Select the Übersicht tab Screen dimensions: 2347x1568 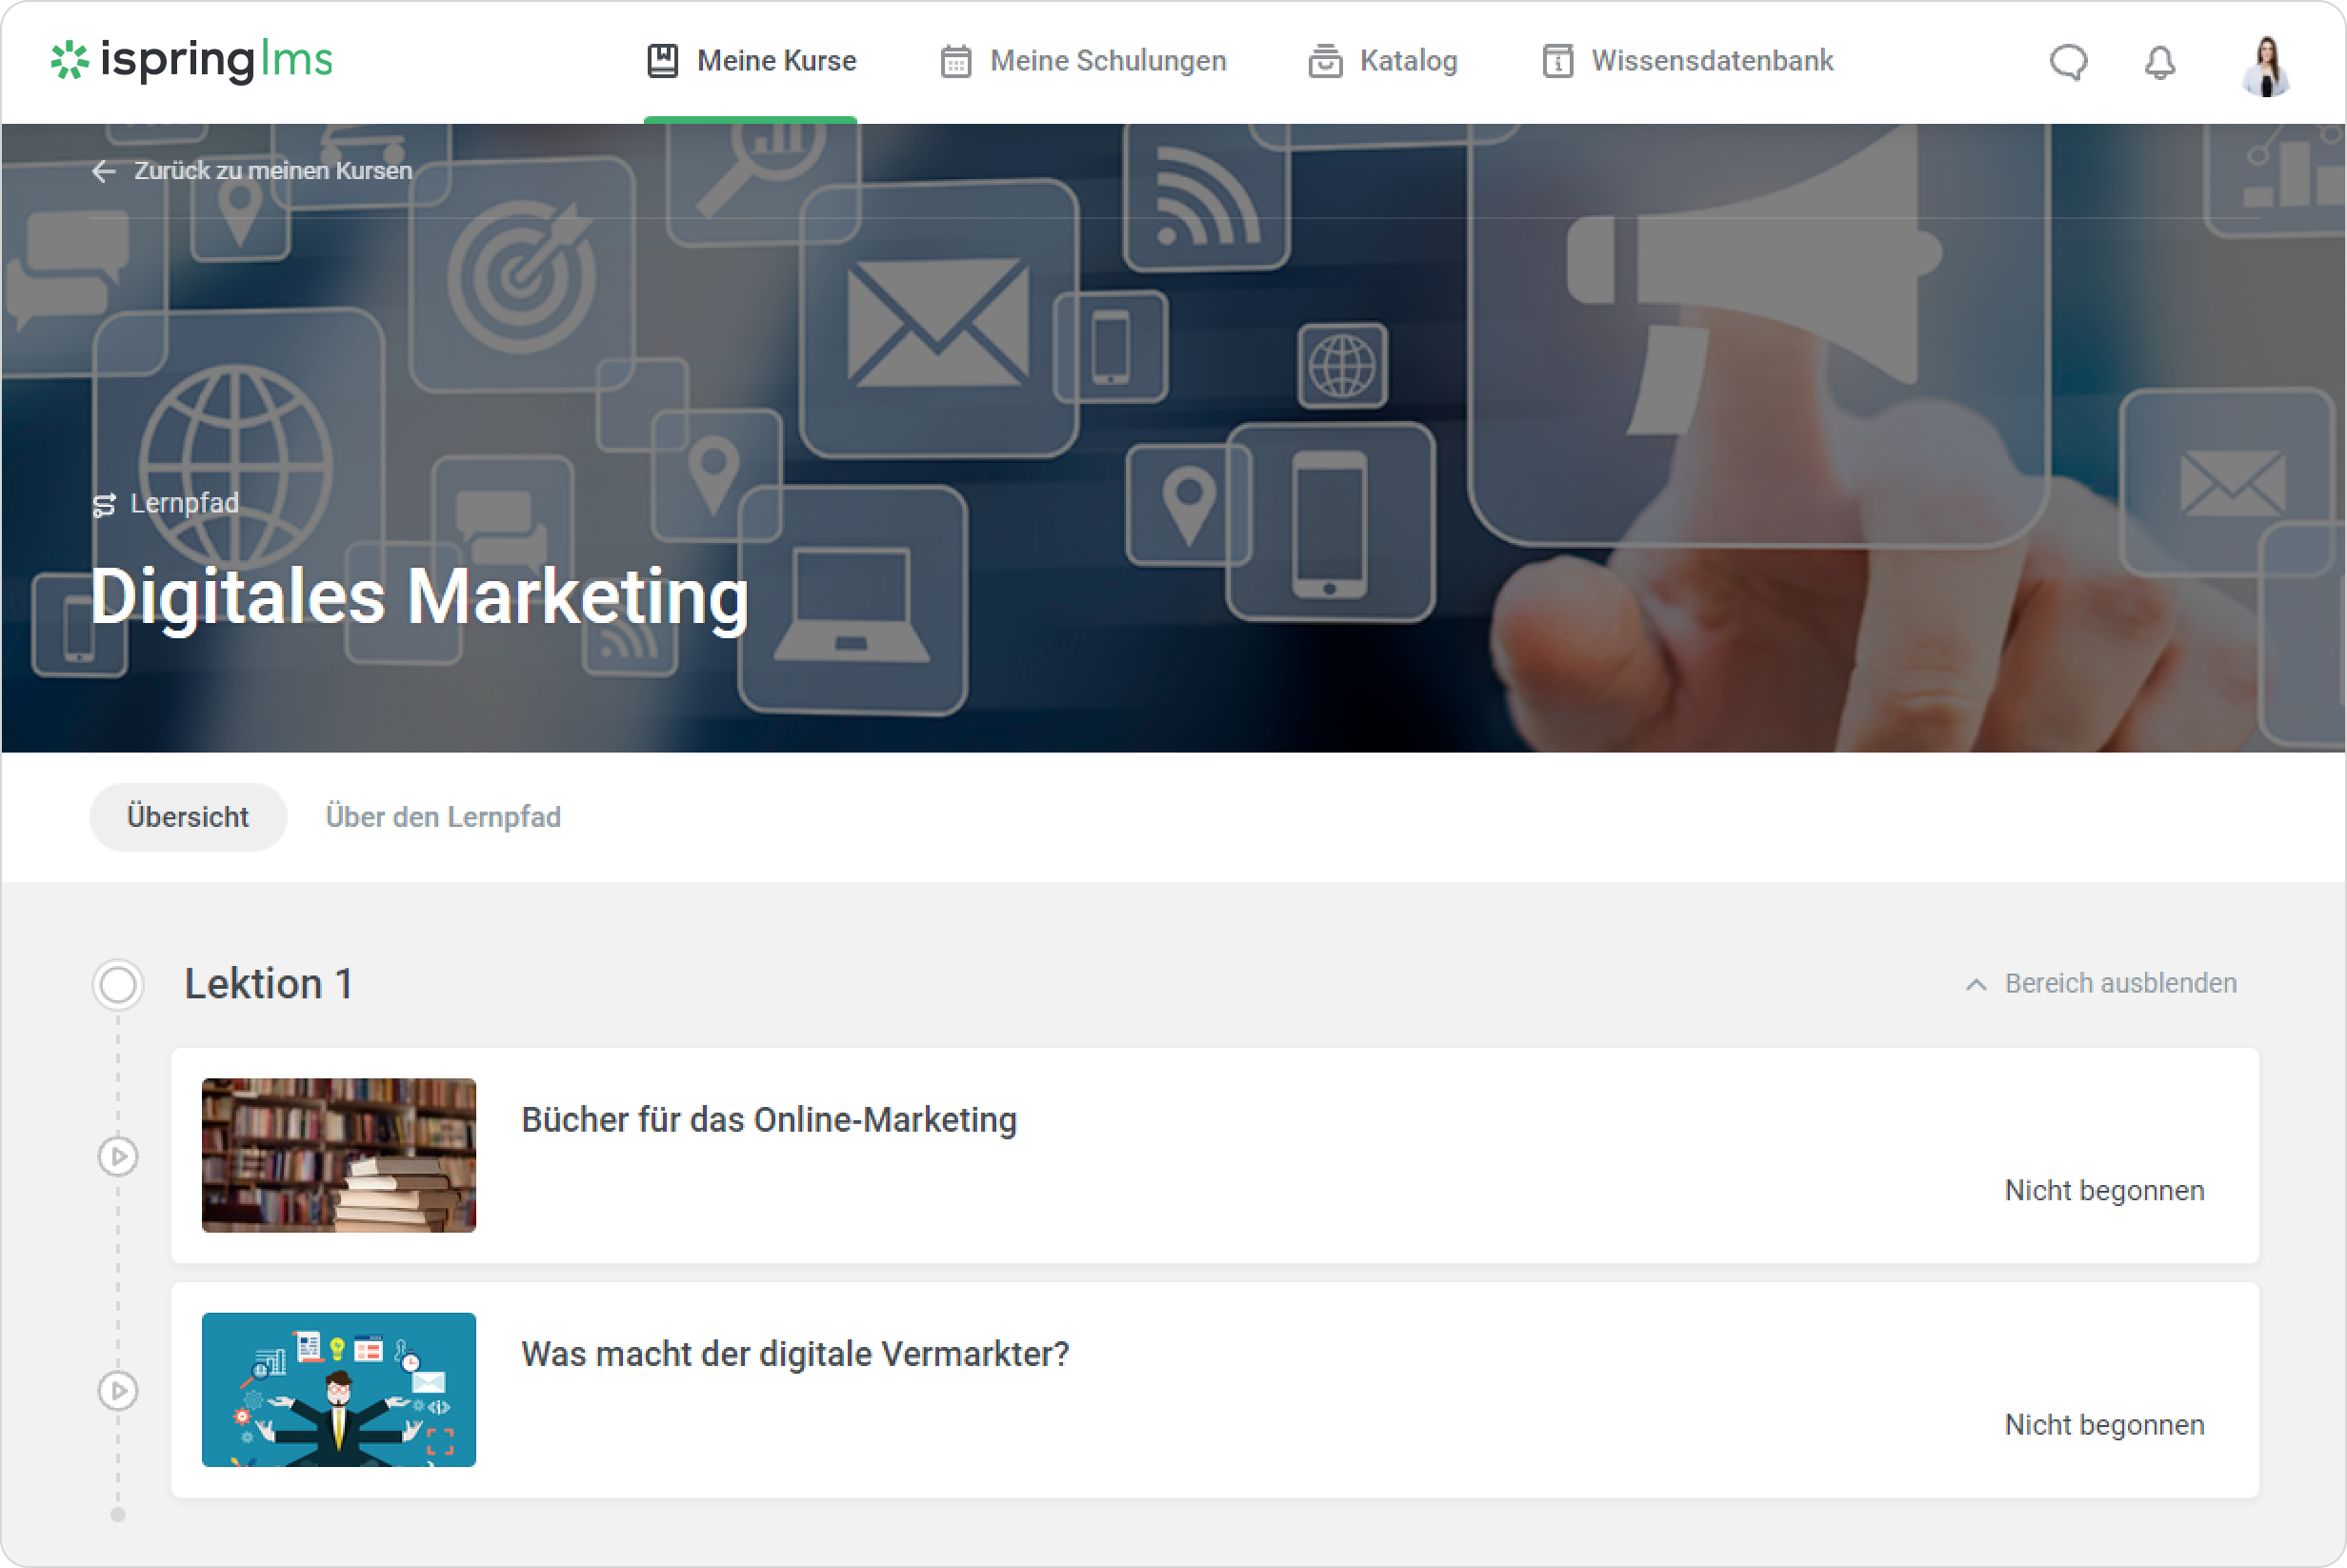coord(187,817)
